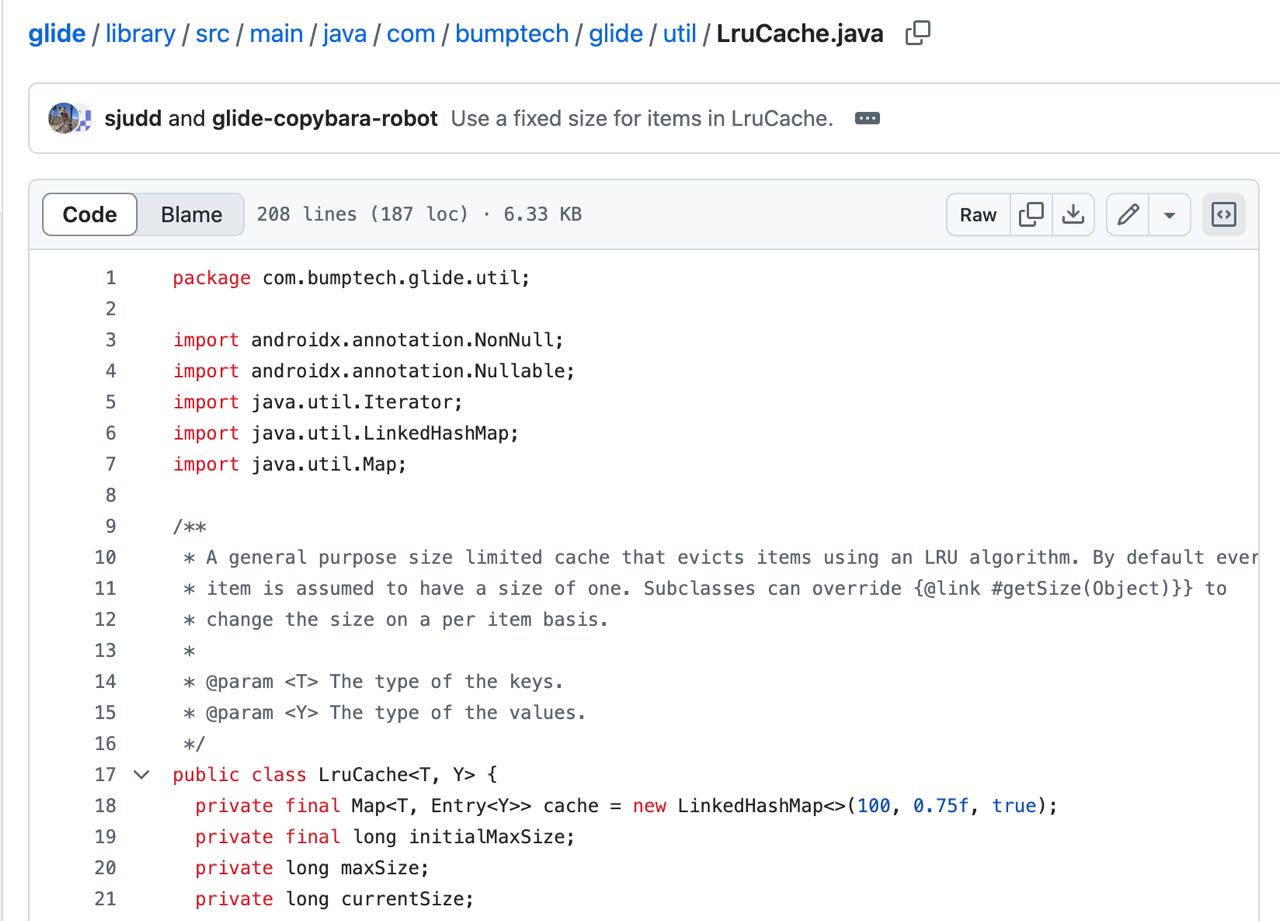Visit sjudd's profile link
This screenshot has height=921, width=1280.
pos(133,118)
